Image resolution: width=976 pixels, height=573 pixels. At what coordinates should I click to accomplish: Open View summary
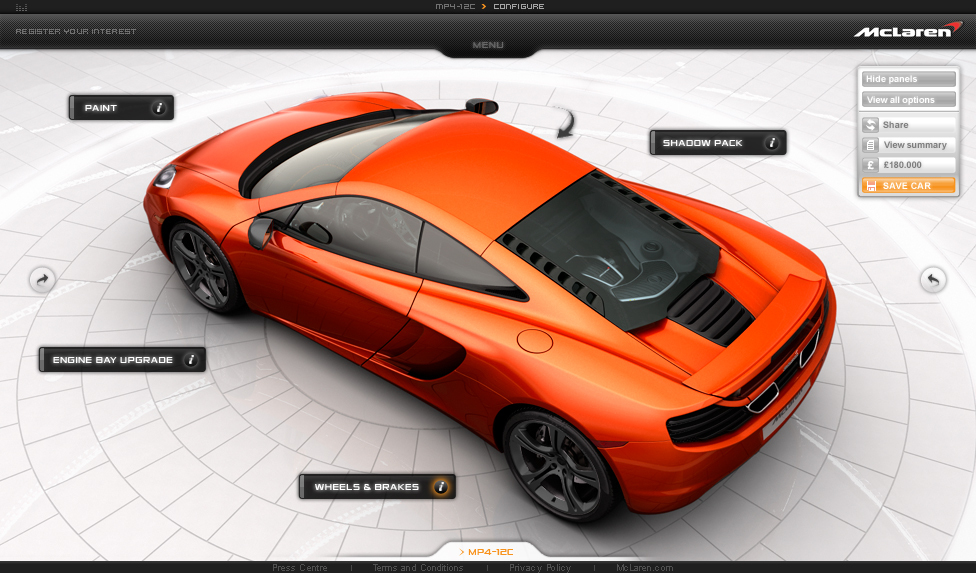(909, 145)
